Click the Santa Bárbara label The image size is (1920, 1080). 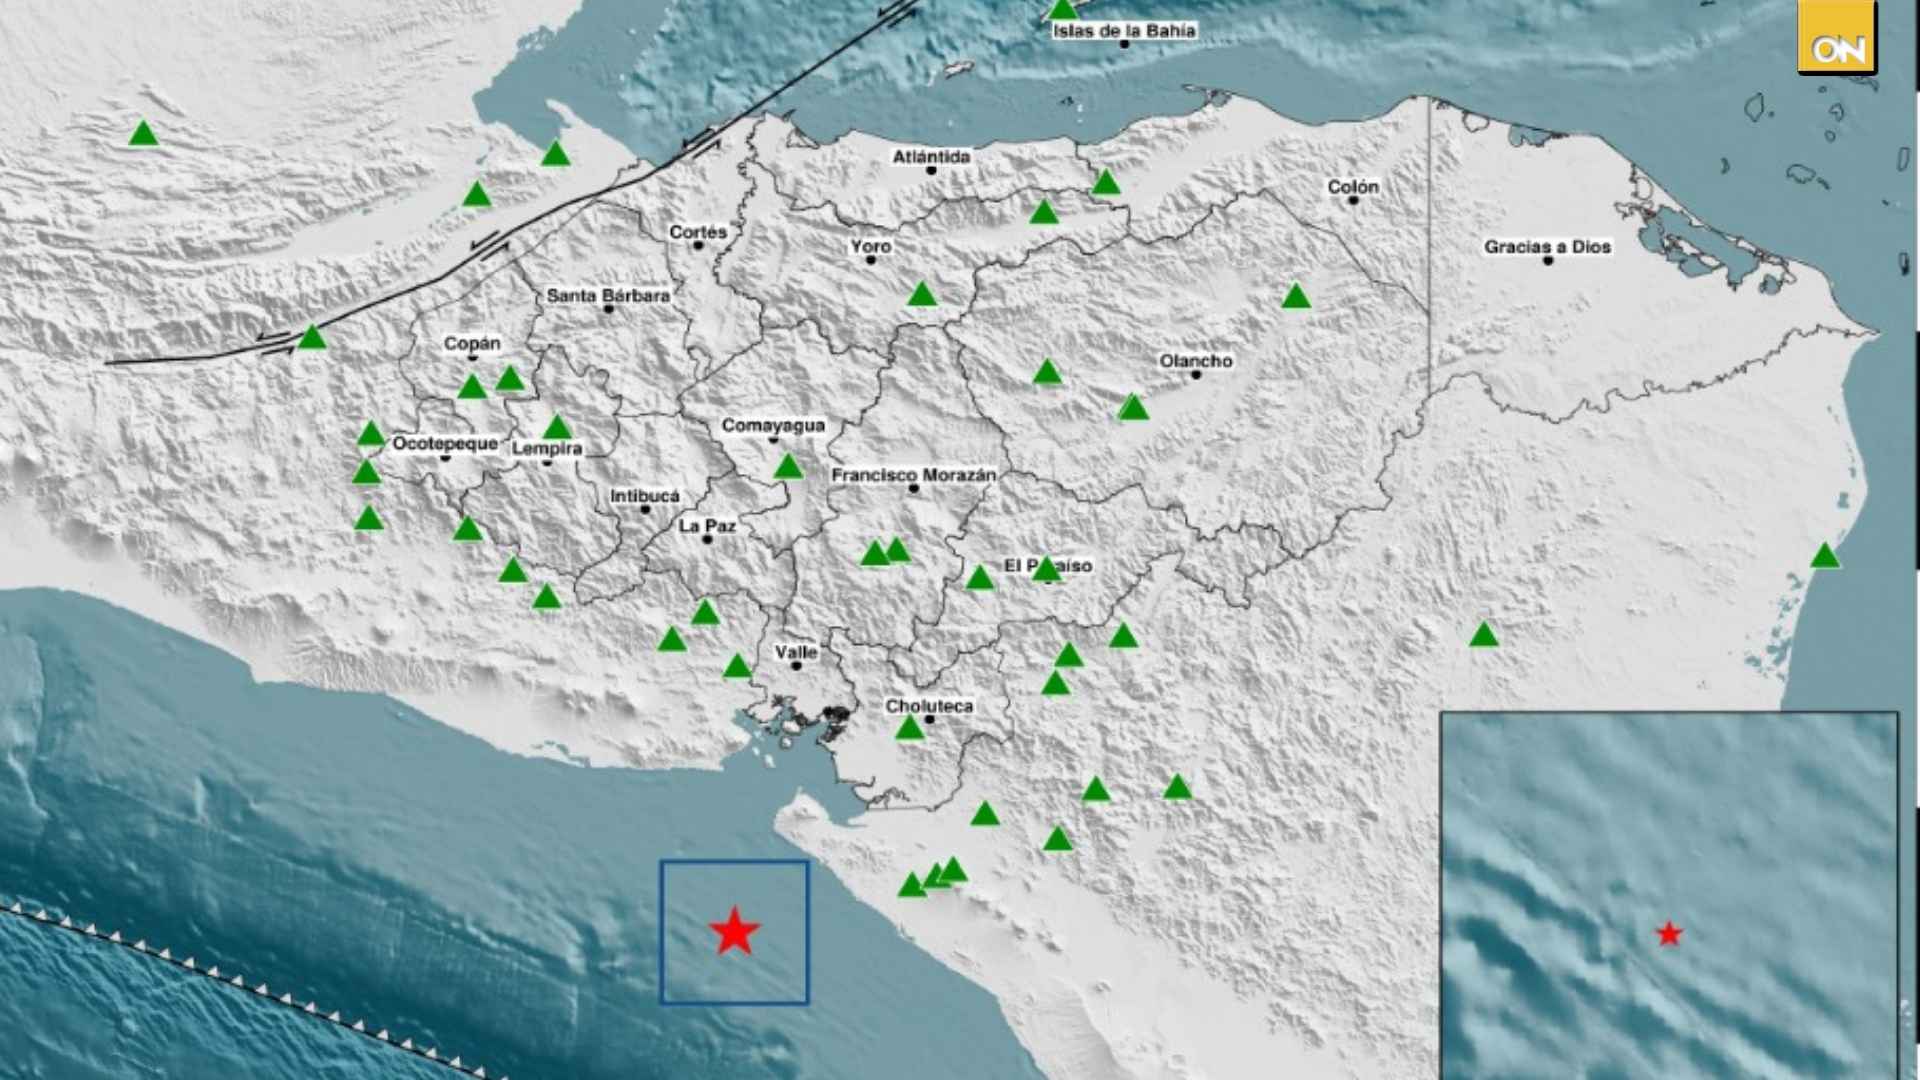pos(608,296)
